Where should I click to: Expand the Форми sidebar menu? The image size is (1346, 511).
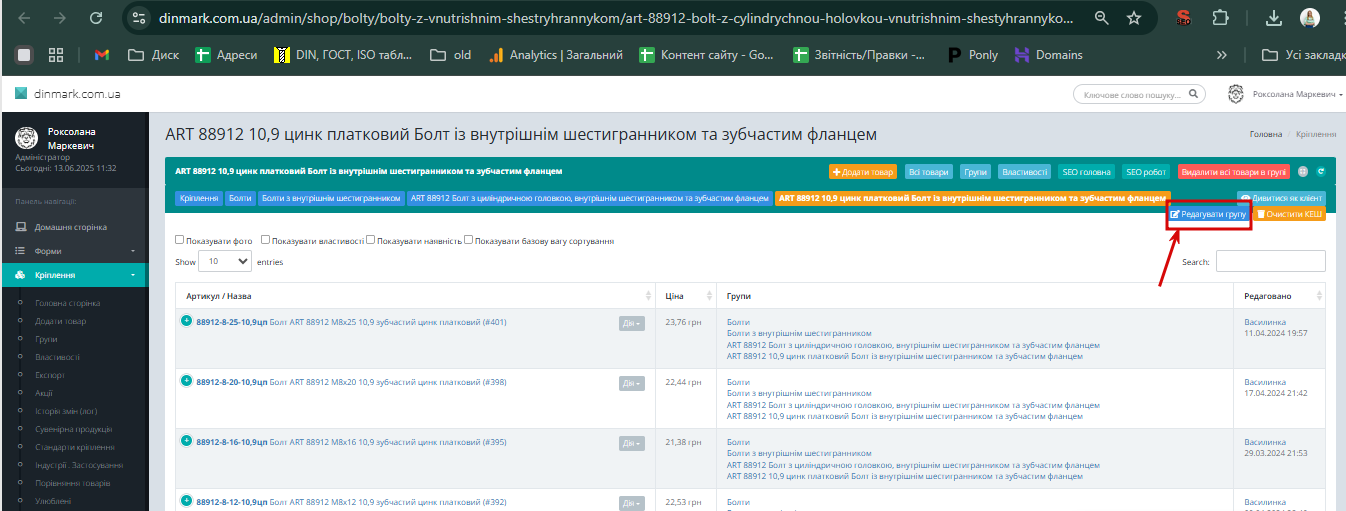pos(74,251)
